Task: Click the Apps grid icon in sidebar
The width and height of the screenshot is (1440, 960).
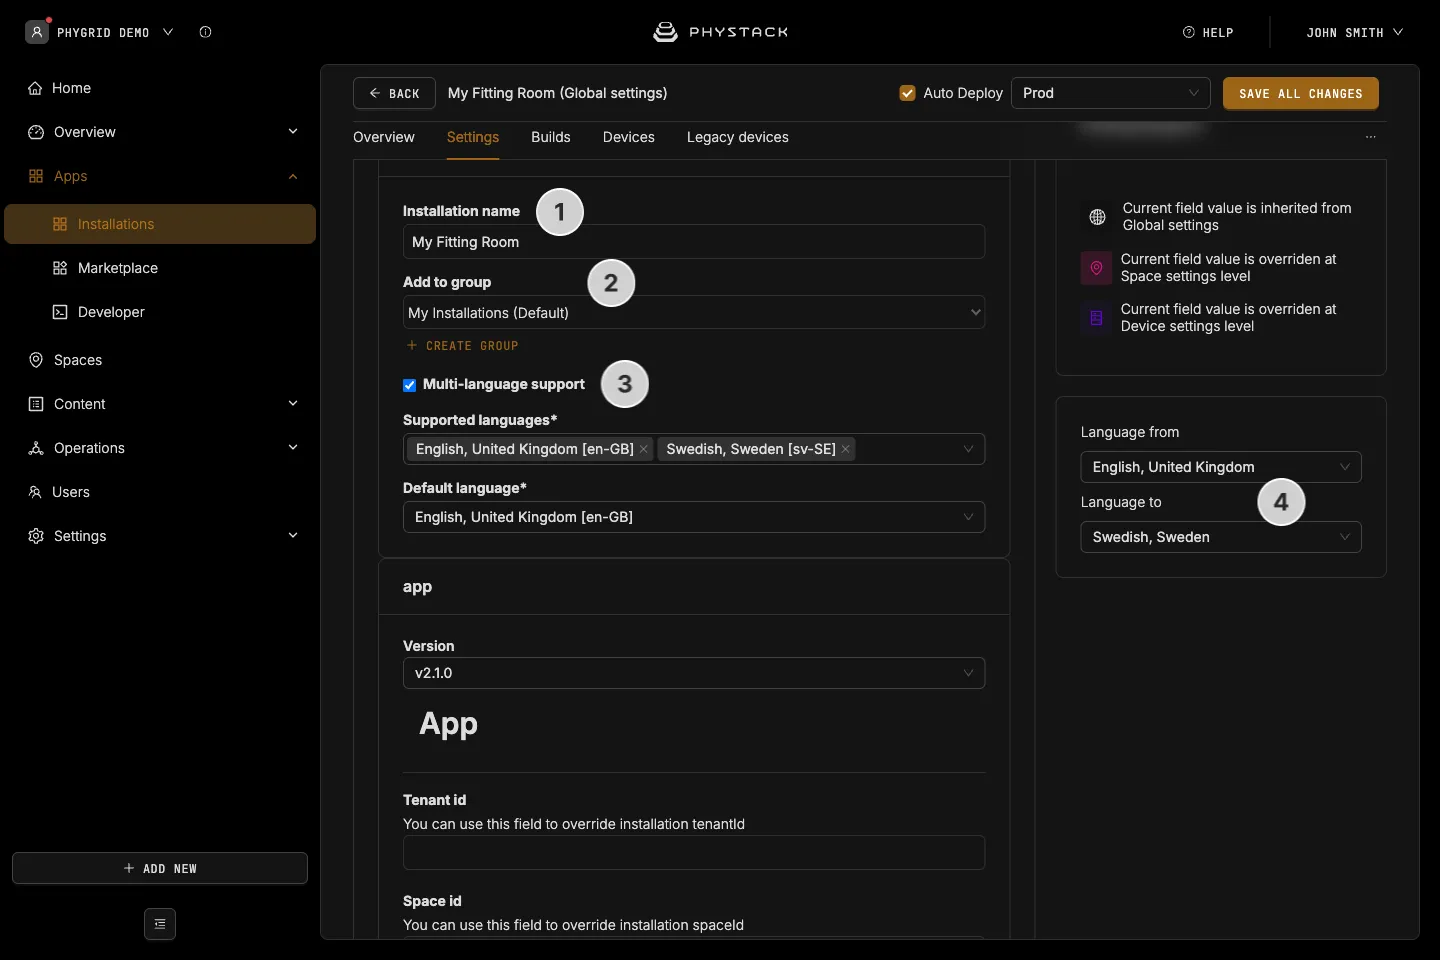Action: pos(36,176)
